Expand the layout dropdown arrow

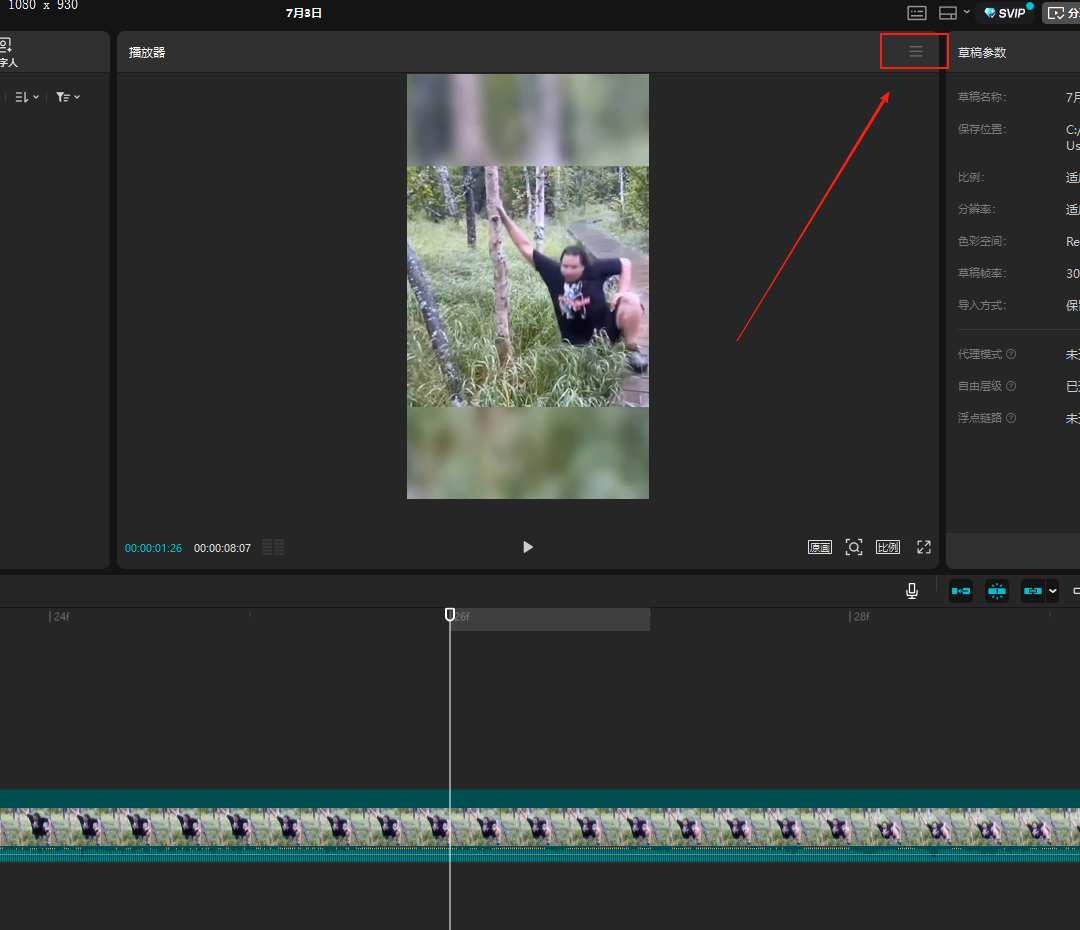[x=966, y=12]
